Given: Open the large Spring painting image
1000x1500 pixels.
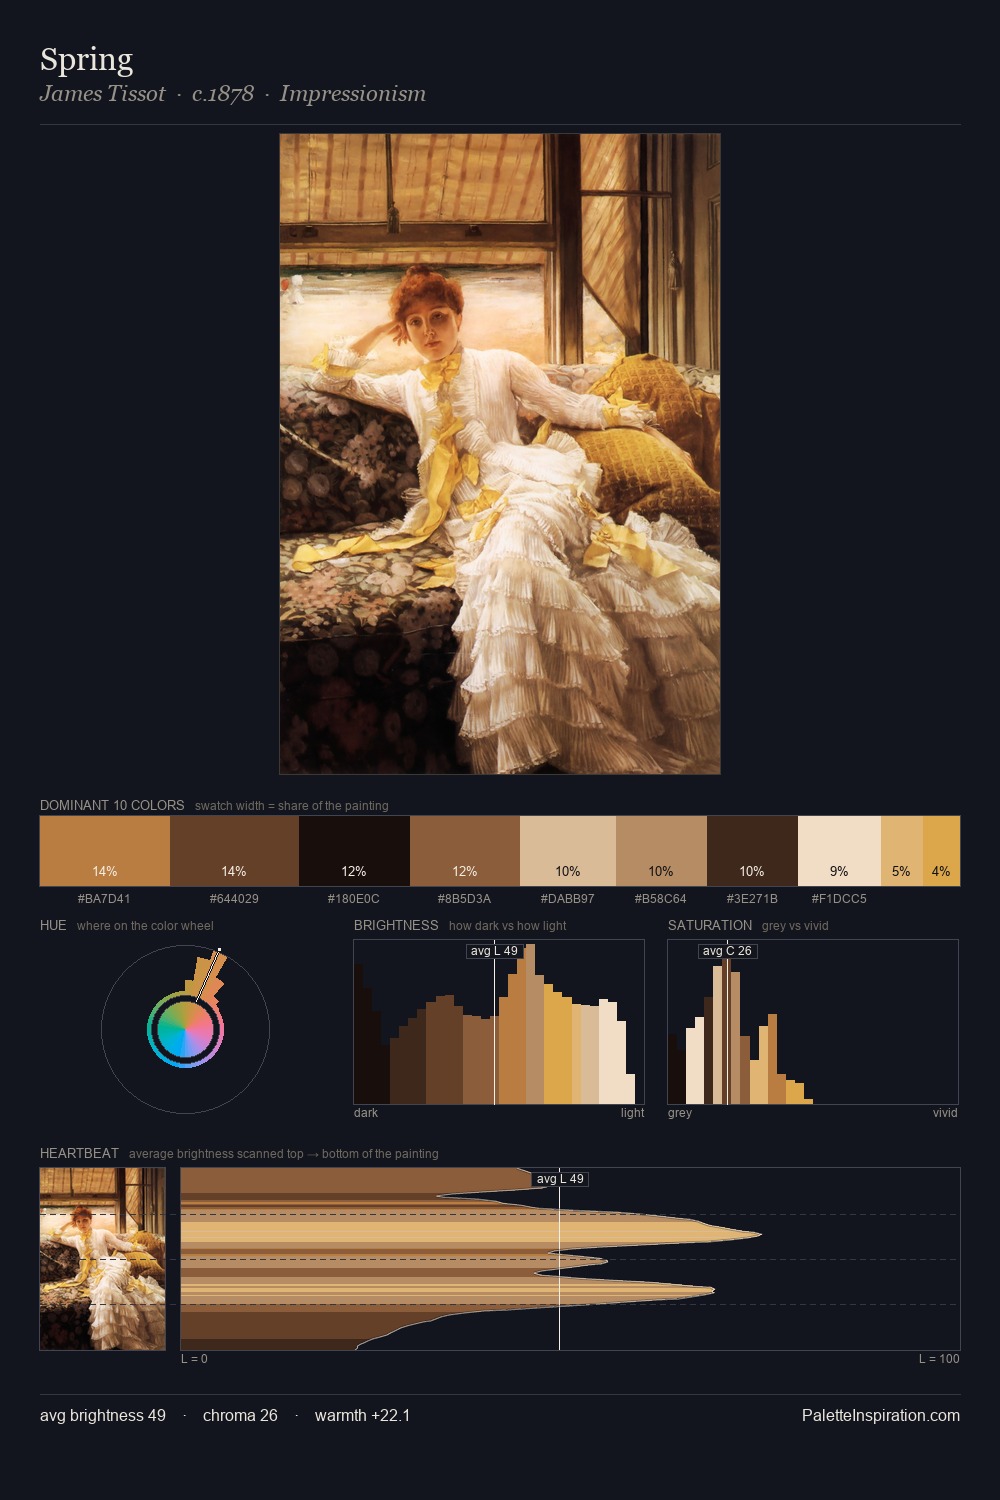Looking at the screenshot, I should point(500,454).
